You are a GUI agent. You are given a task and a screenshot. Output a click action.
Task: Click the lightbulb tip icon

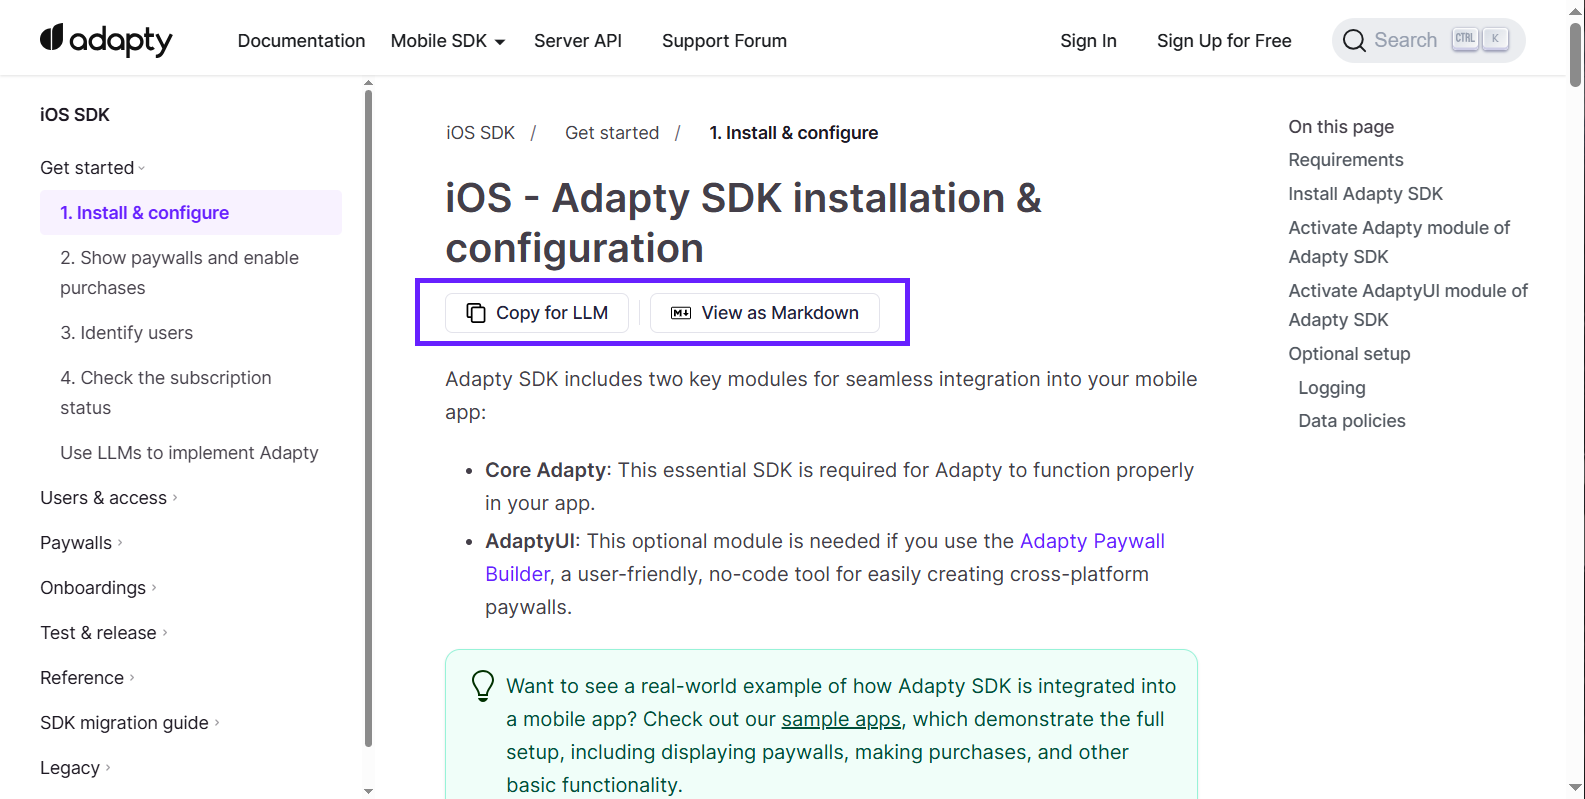coord(483,686)
